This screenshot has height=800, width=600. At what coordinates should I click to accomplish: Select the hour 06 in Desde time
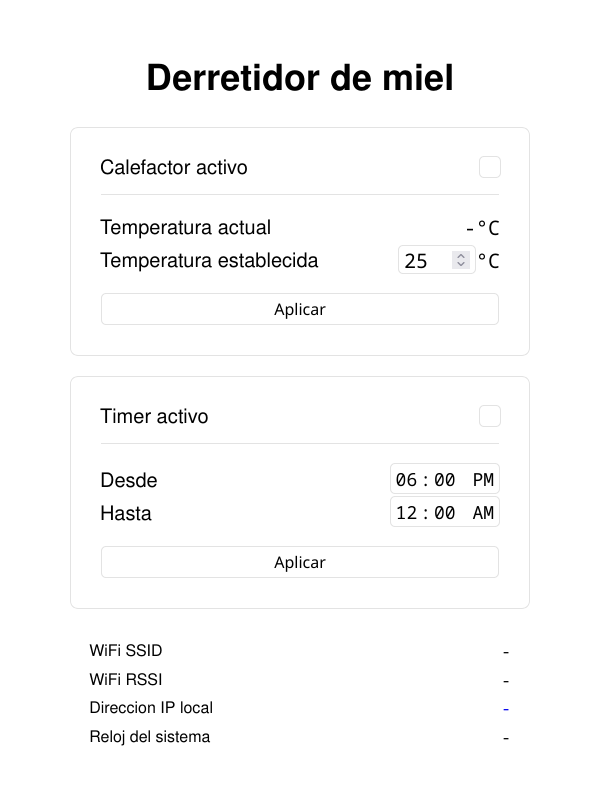pos(407,480)
